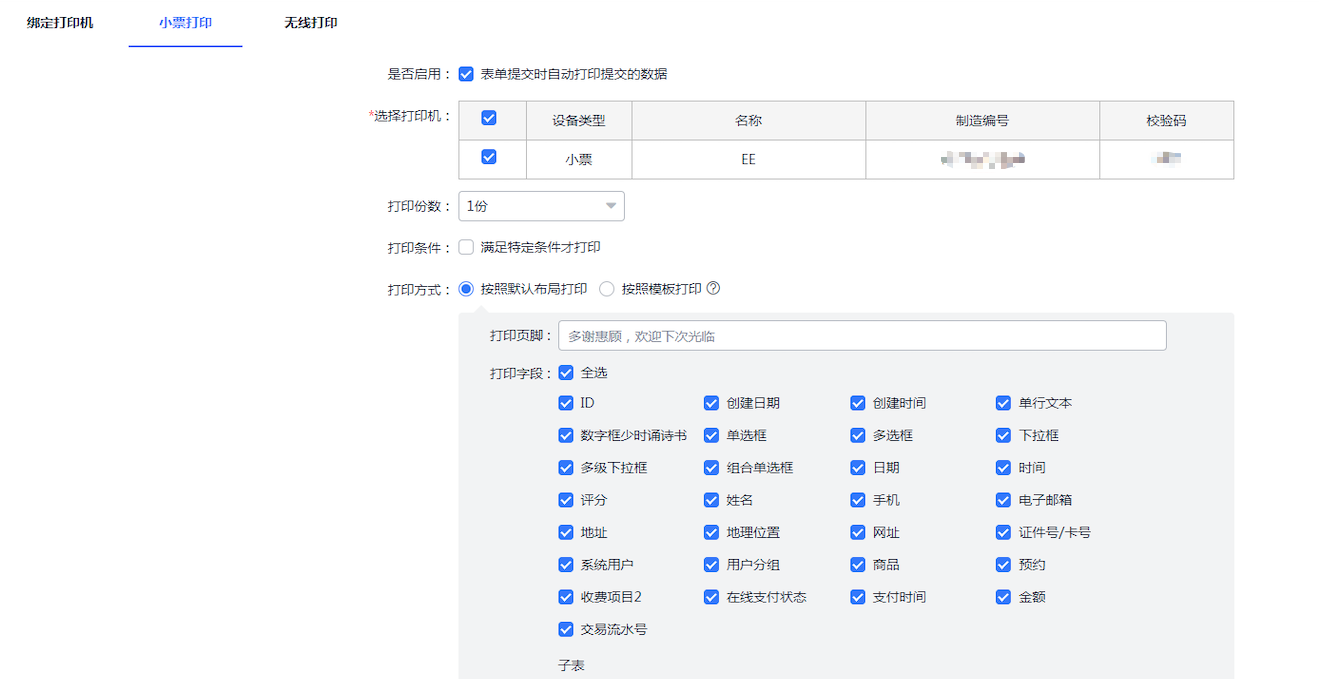Uncheck the 电子邮箱 field checkbox

tap(1004, 500)
